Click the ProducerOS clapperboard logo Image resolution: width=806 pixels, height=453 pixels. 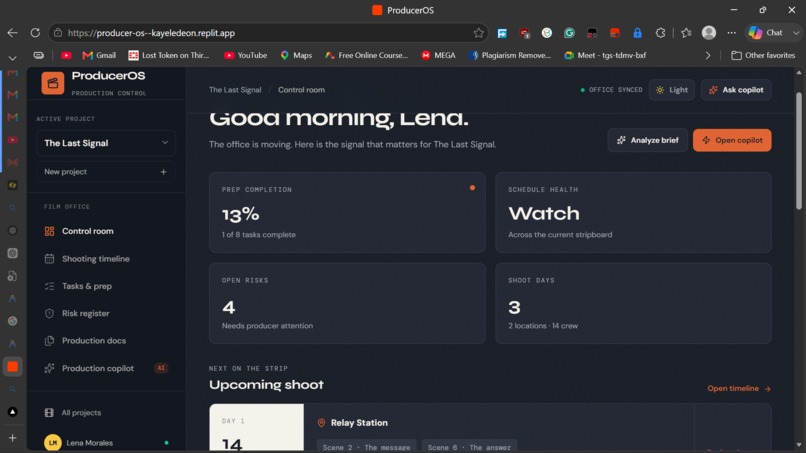coord(52,83)
